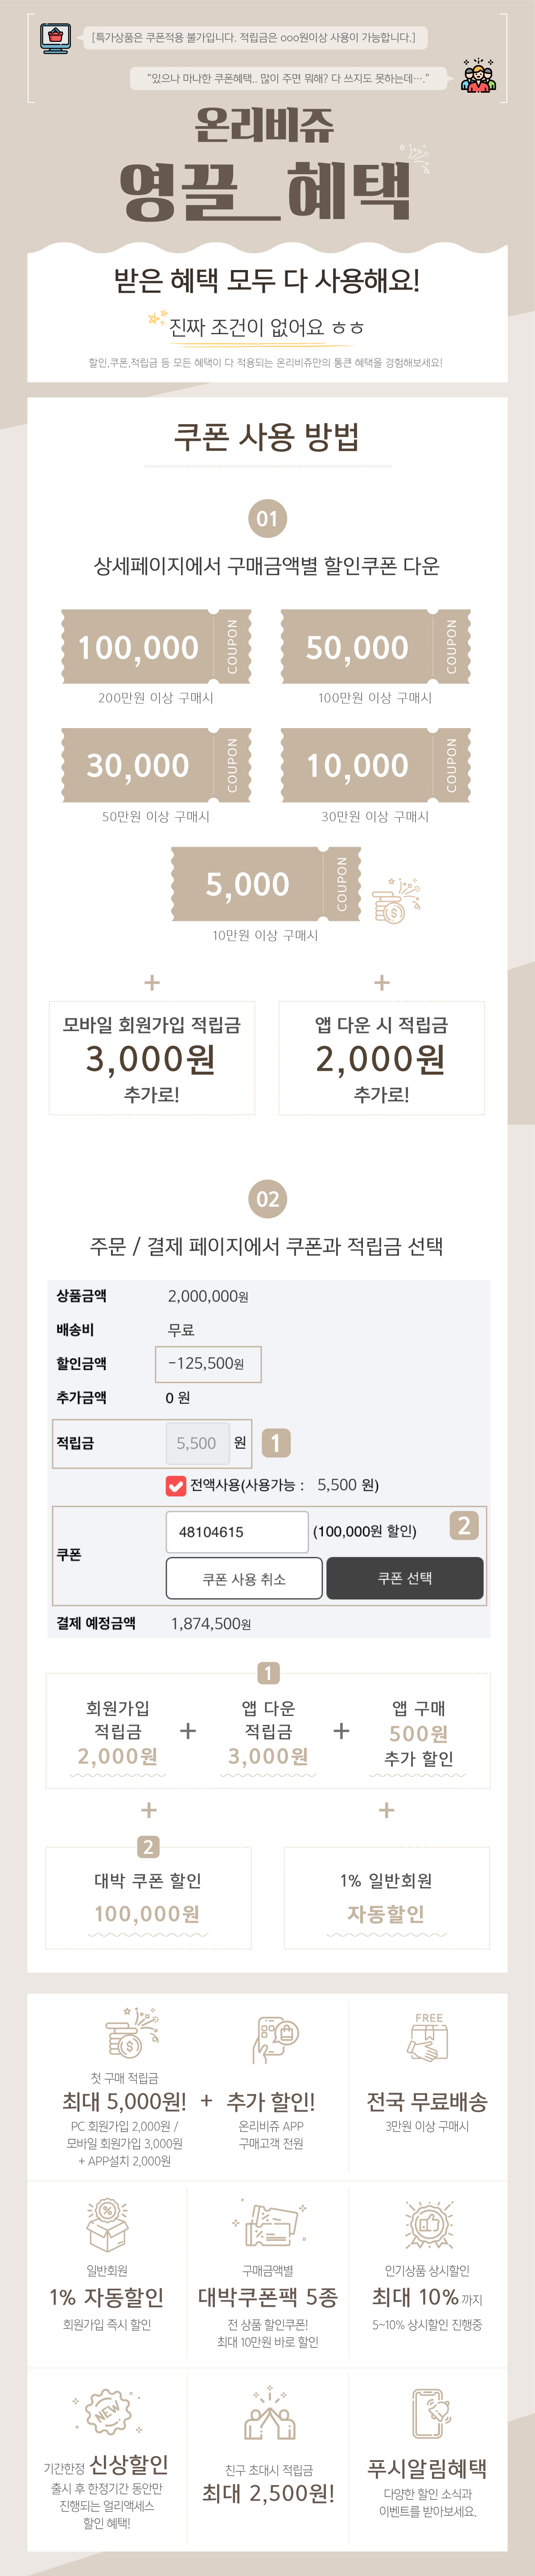This screenshot has height=2576, width=535.
Task: Click the FREE shipping hand icon
Action: tap(428, 2036)
